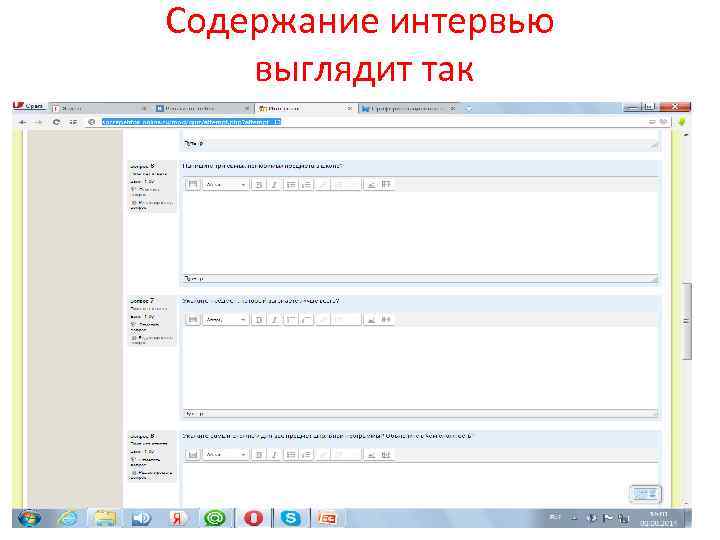
Task: Click the tray network icon
Action: [623, 519]
